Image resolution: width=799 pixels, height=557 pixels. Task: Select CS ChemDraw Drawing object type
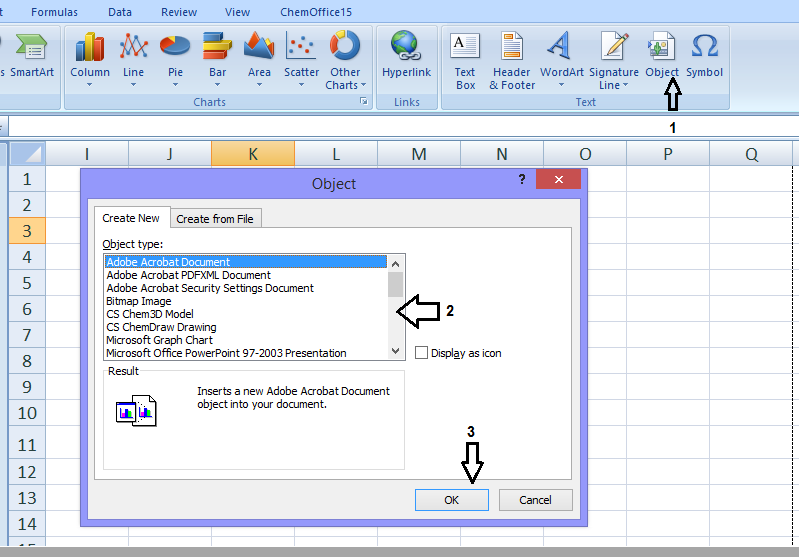click(246, 327)
